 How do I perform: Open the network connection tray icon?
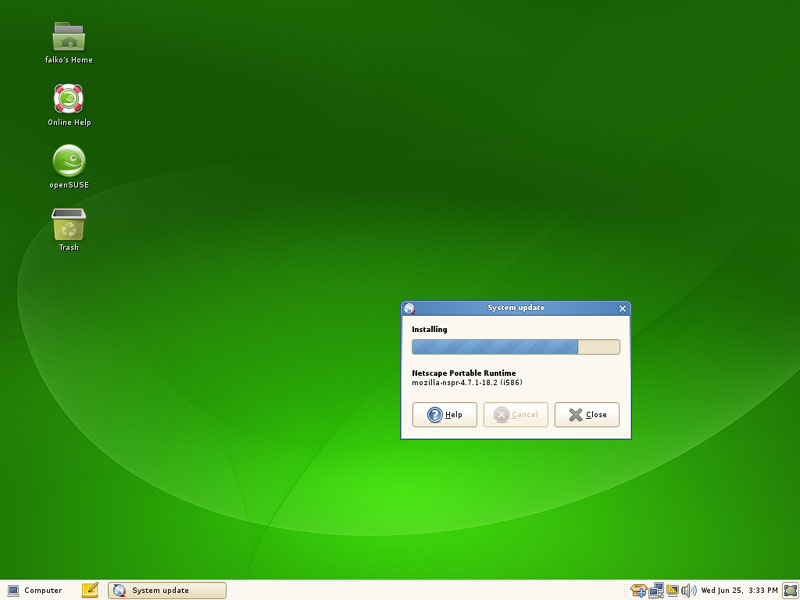(x=656, y=590)
